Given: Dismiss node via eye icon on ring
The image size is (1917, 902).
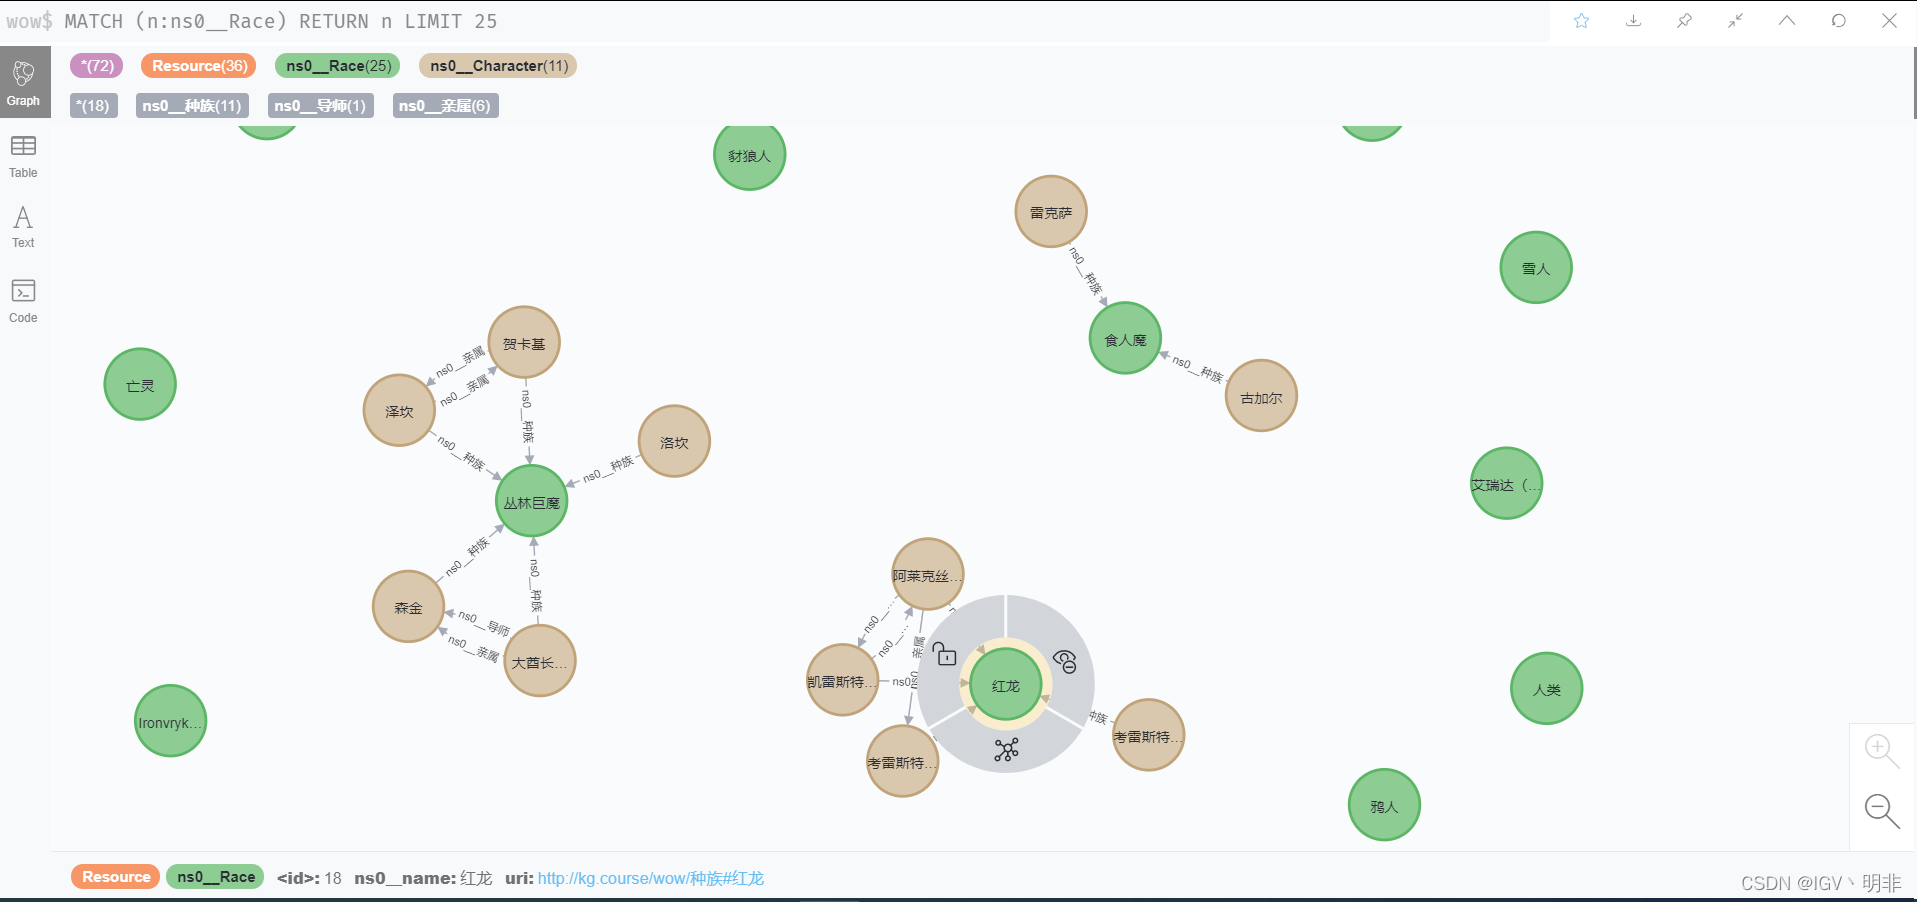Looking at the screenshot, I should pyautogui.click(x=1065, y=661).
